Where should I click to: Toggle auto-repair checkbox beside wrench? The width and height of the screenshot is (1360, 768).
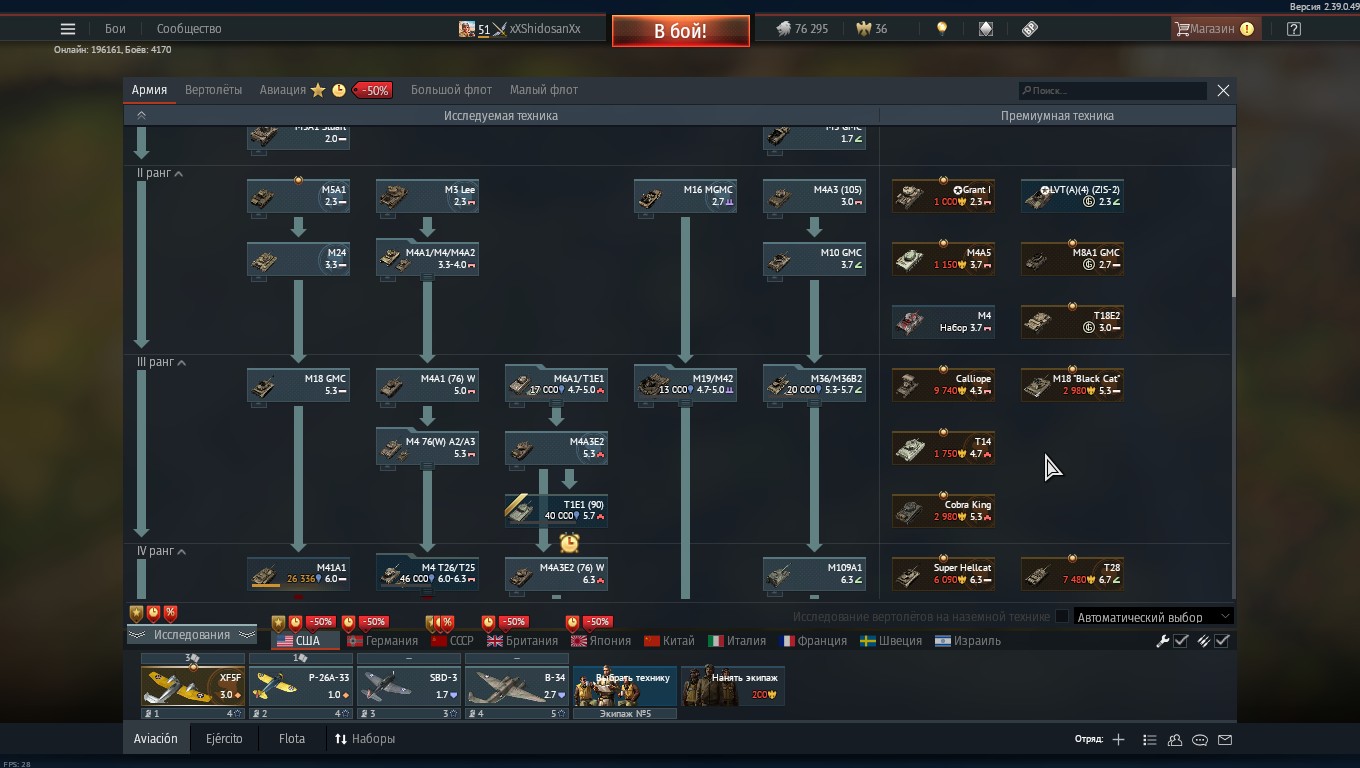tap(1181, 641)
